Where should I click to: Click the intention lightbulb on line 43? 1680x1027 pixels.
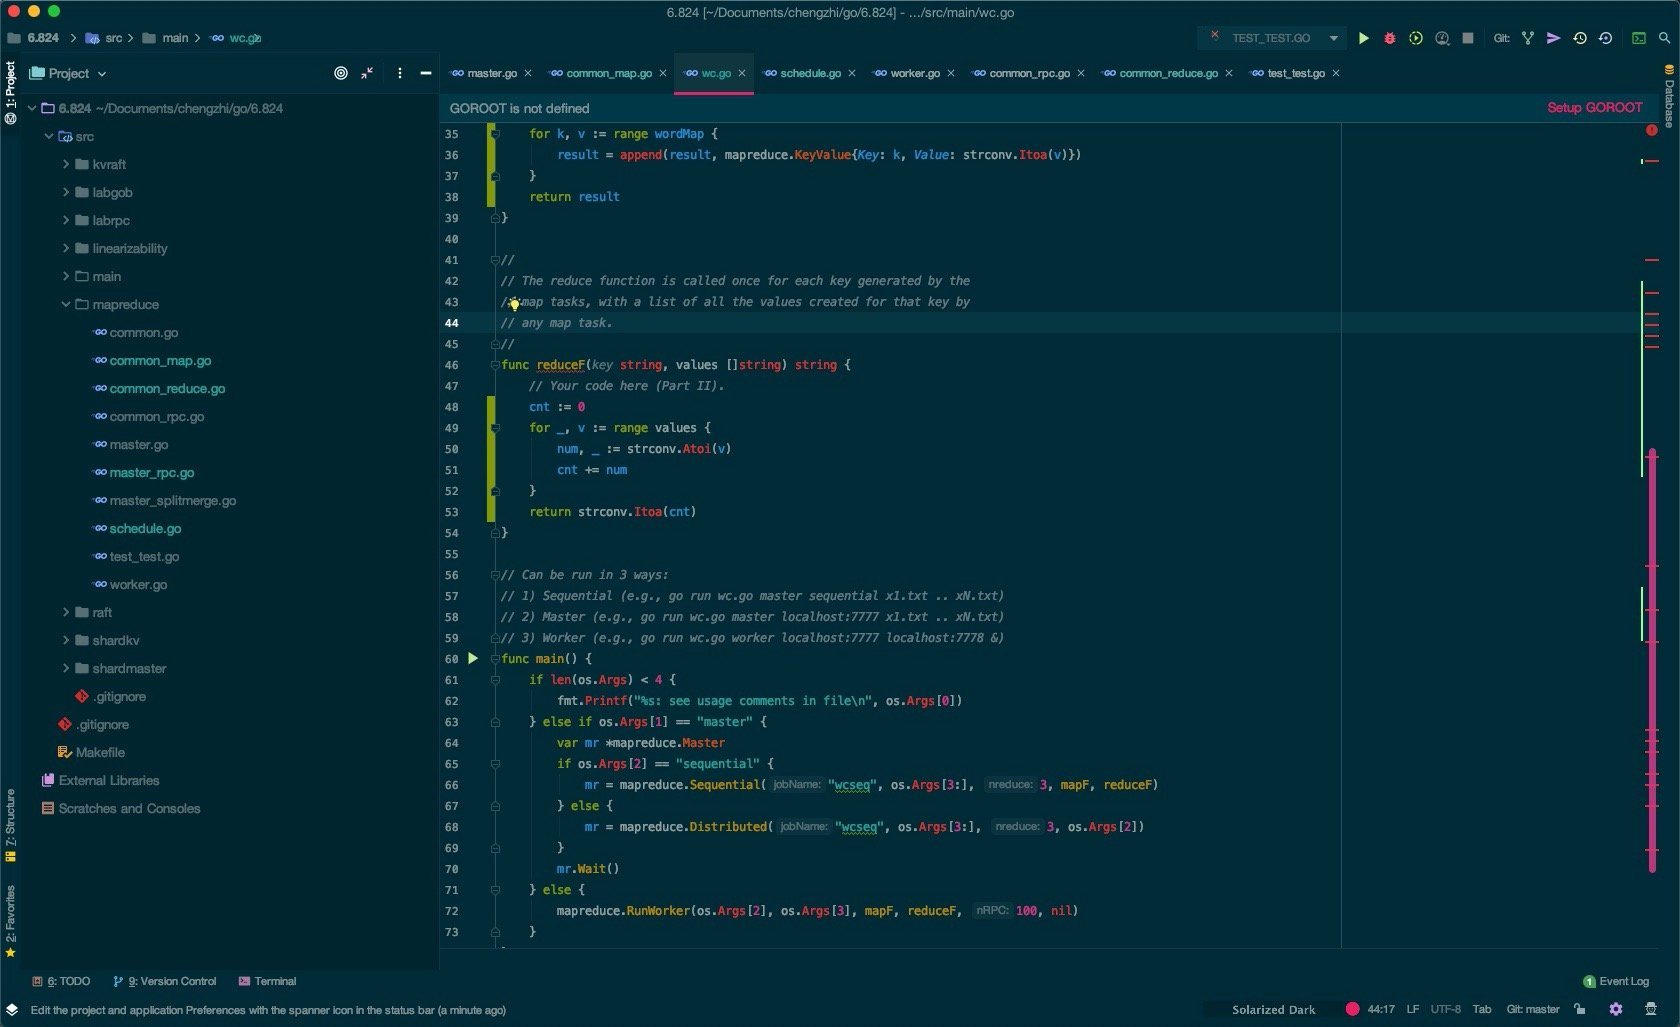click(x=514, y=303)
